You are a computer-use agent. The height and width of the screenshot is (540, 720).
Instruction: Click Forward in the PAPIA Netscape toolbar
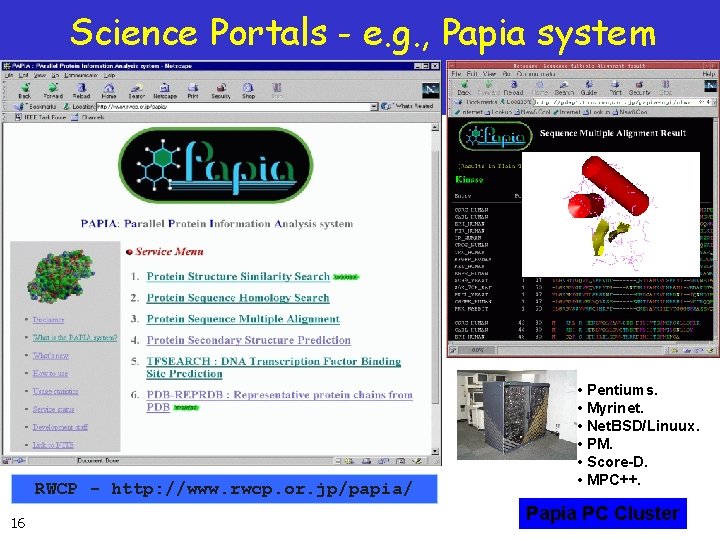click(x=53, y=90)
